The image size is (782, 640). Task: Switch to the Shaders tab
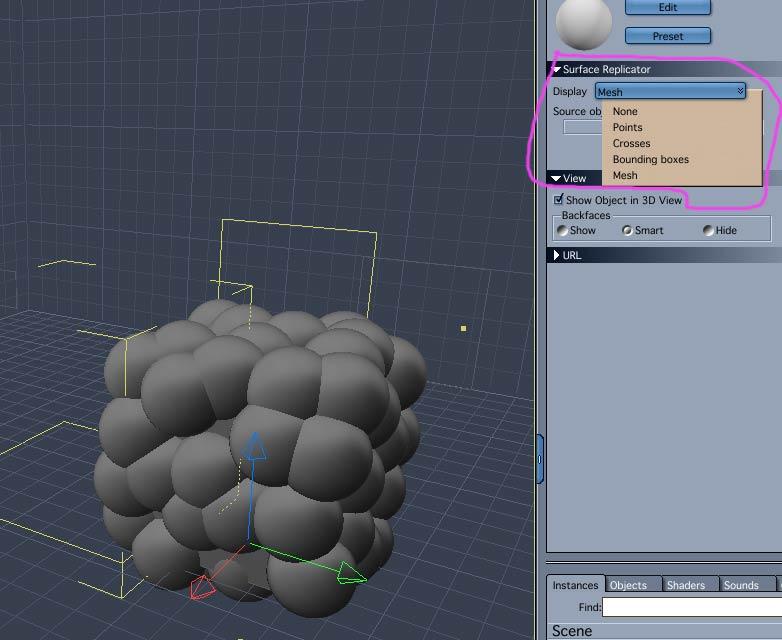click(x=686, y=585)
